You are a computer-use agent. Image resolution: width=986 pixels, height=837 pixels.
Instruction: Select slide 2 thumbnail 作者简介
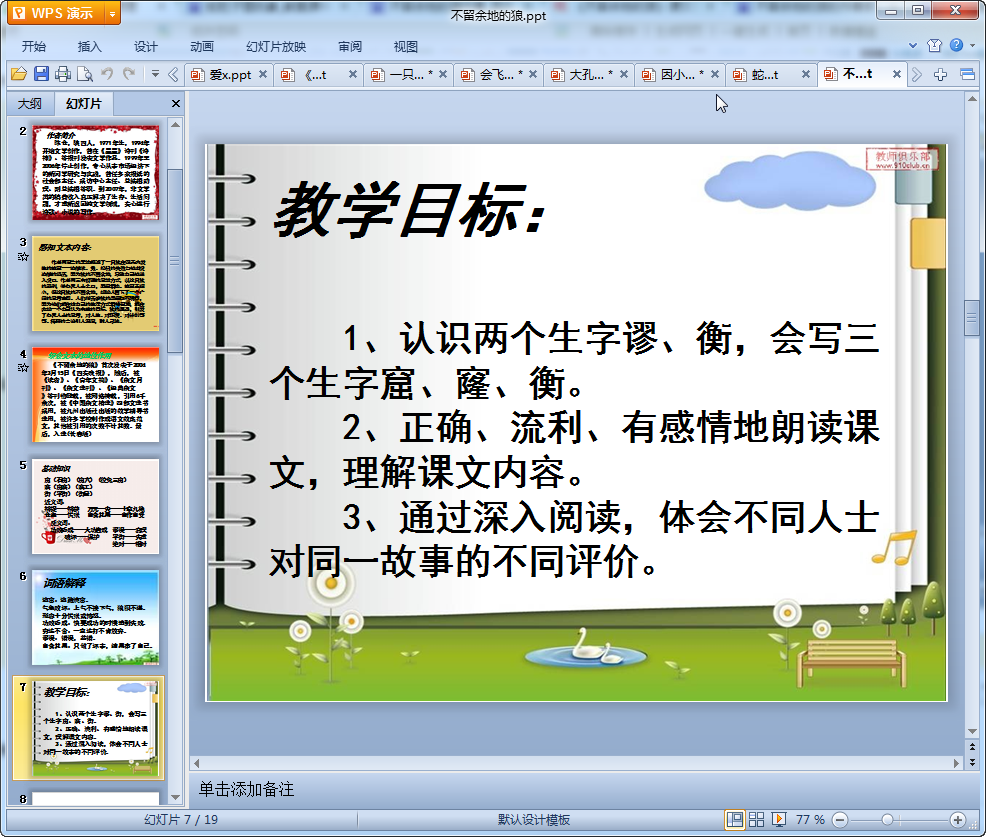(96, 172)
